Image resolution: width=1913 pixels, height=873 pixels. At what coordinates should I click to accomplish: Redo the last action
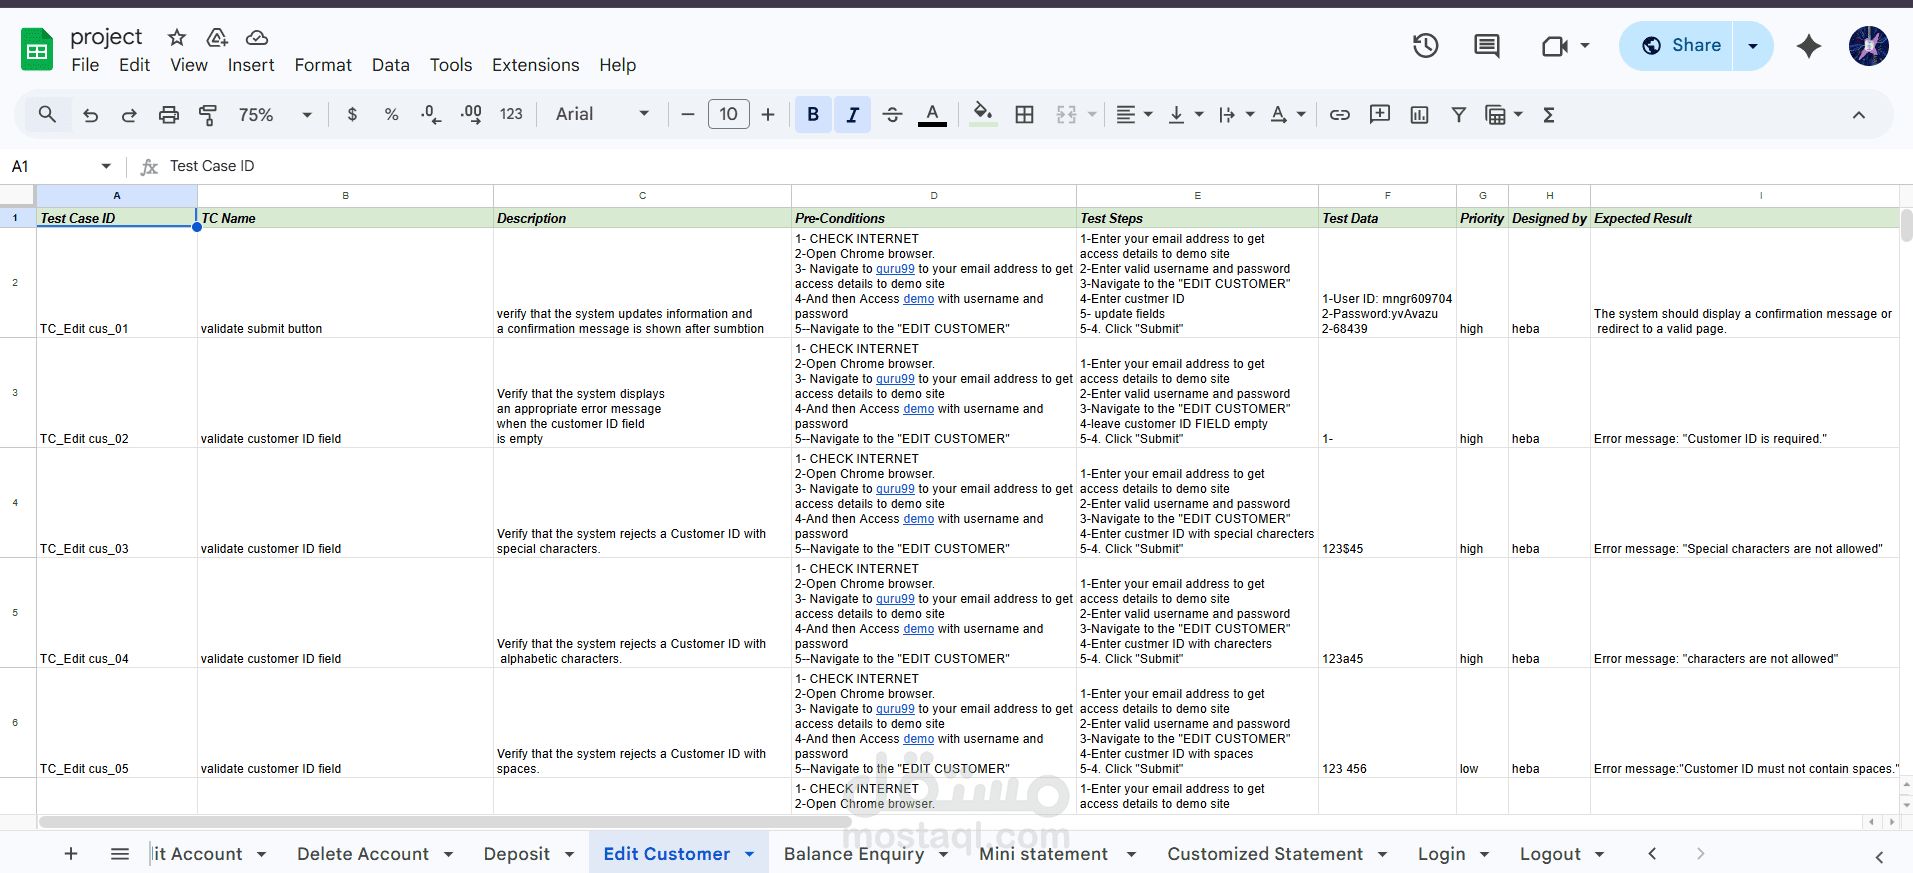(x=129, y=115)
